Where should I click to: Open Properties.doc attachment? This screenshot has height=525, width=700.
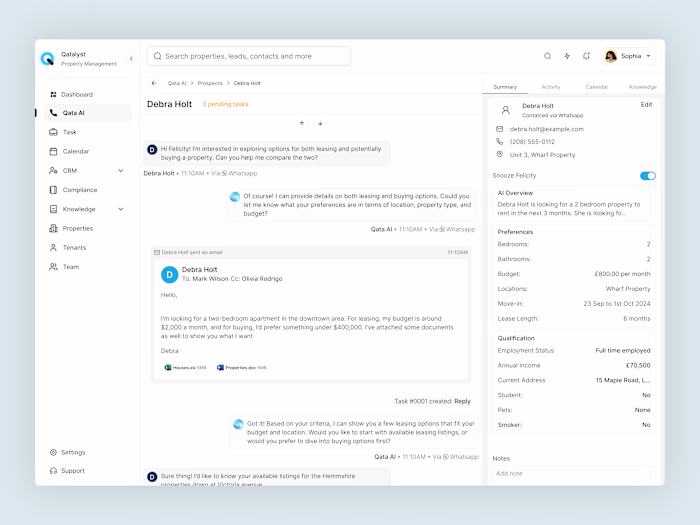(x=242, y=368)
